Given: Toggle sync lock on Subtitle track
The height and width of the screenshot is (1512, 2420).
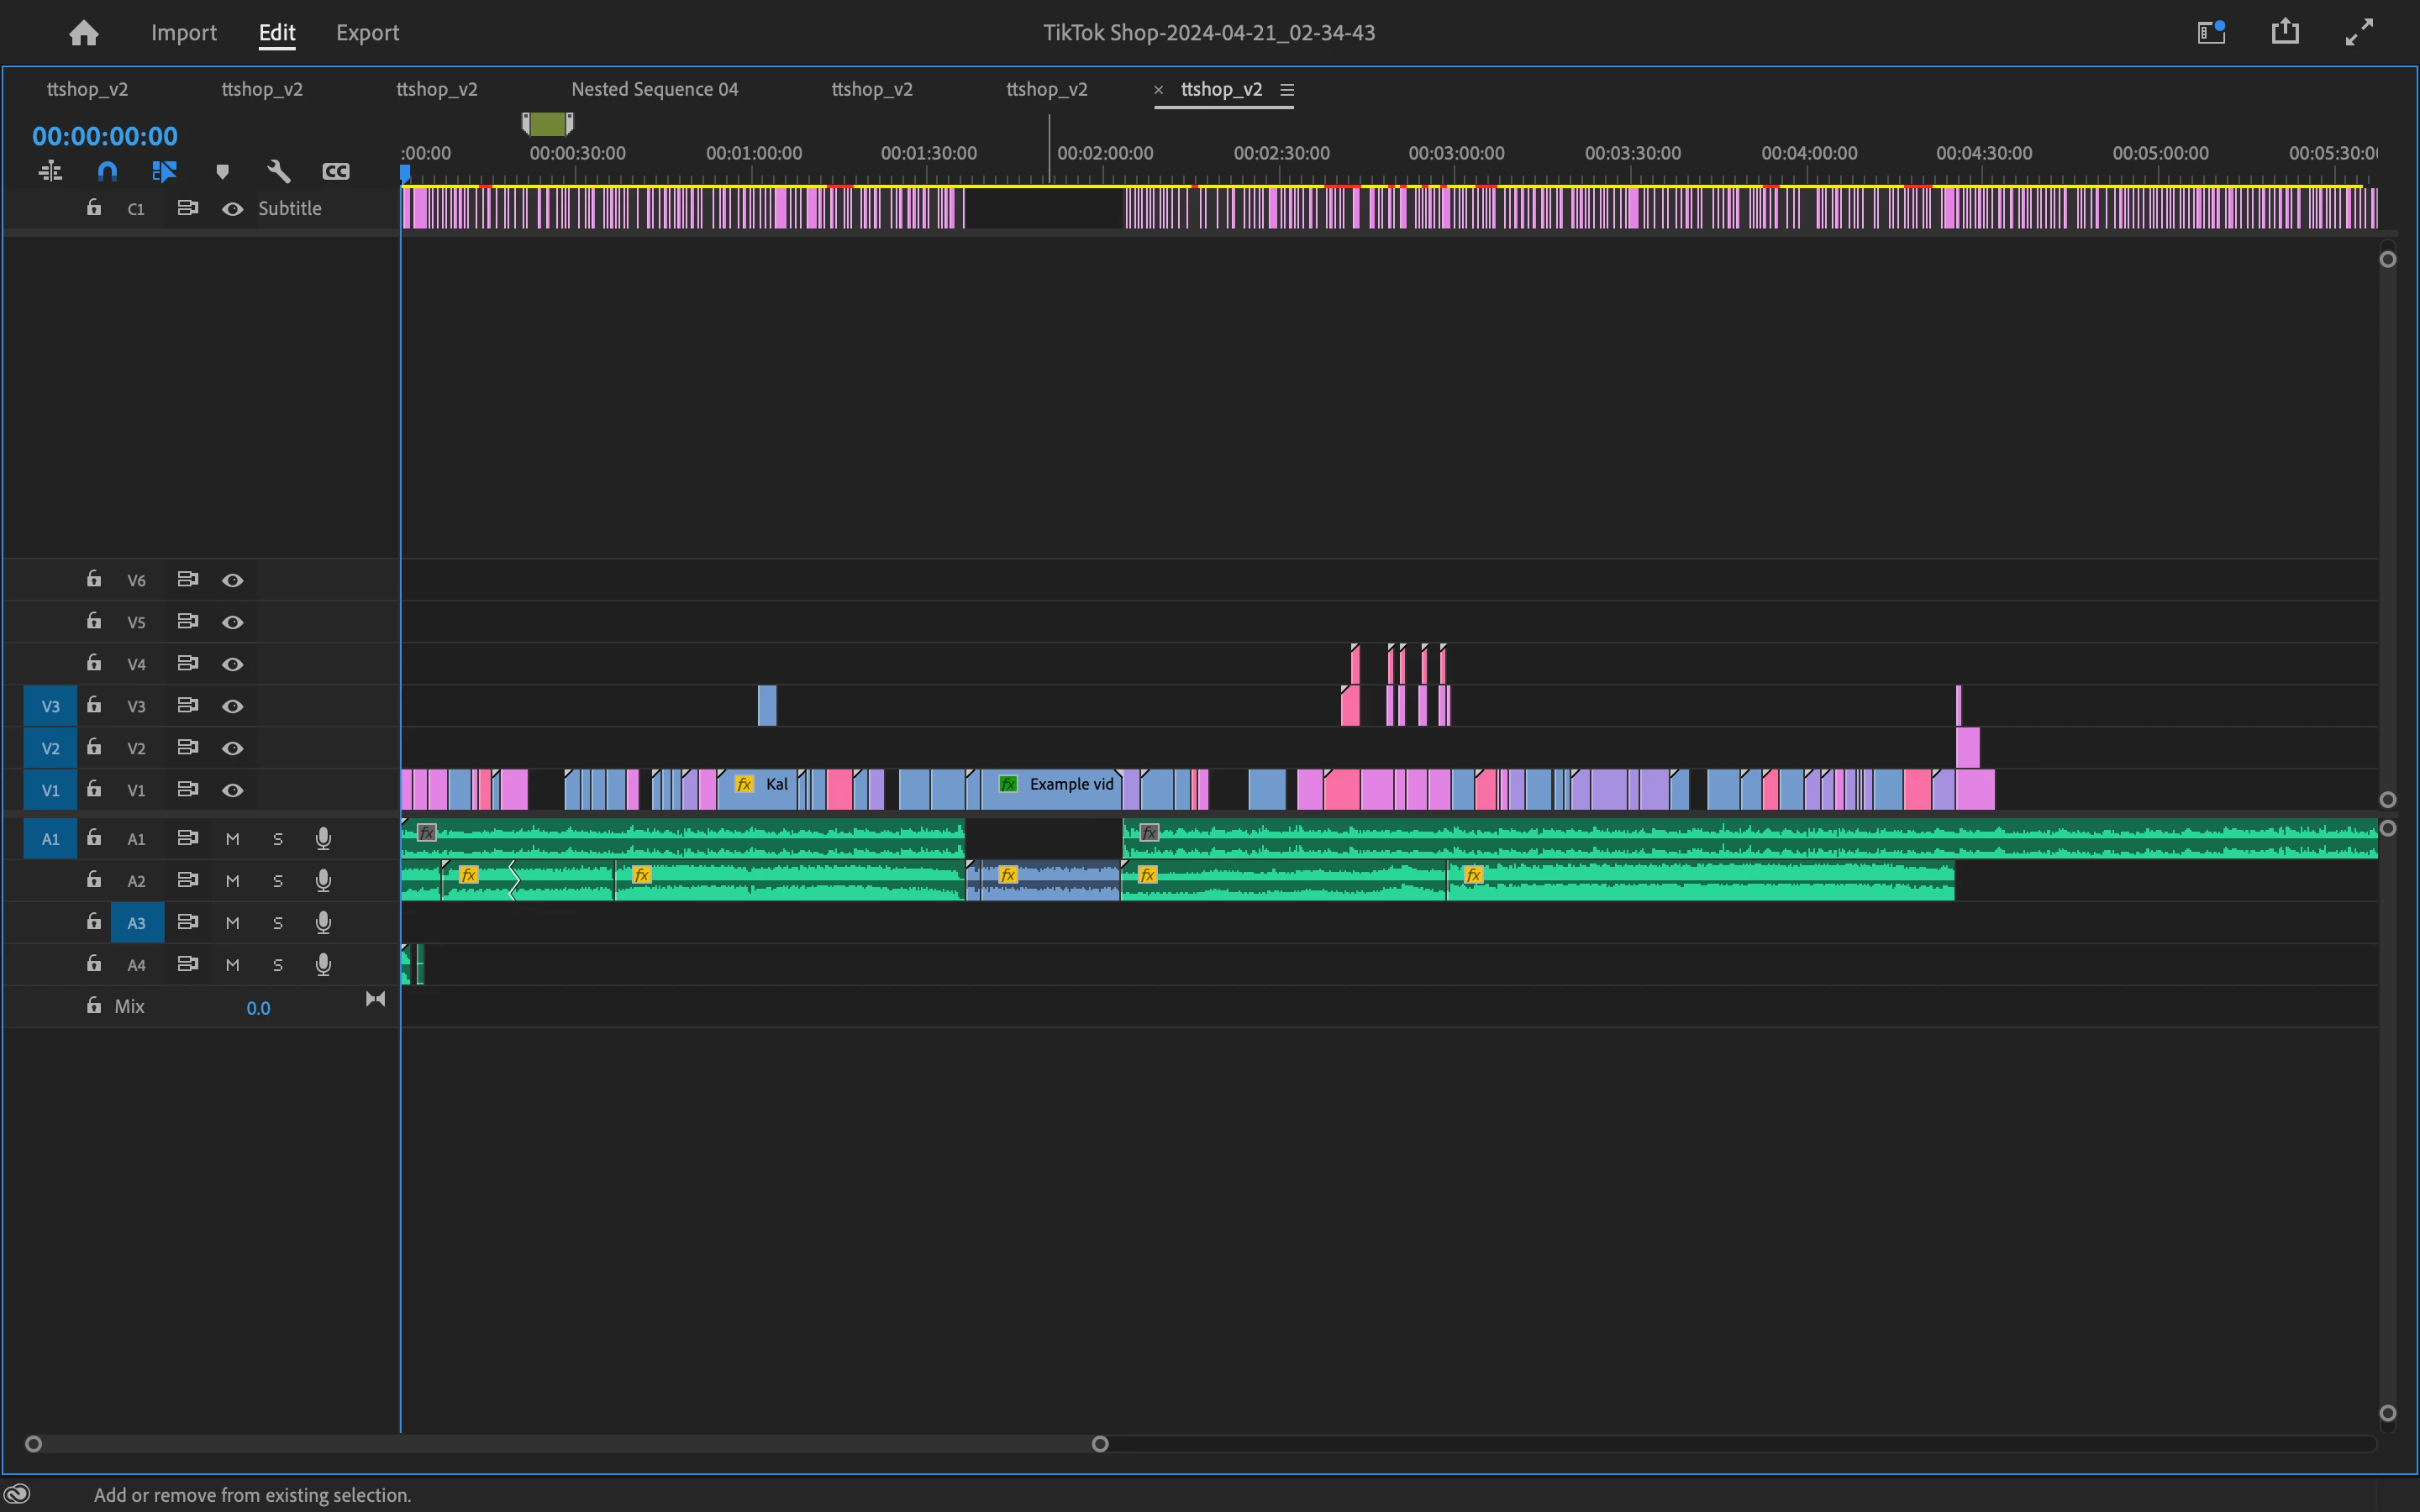Looking at the screenshot, I should (x=187, y=208).
